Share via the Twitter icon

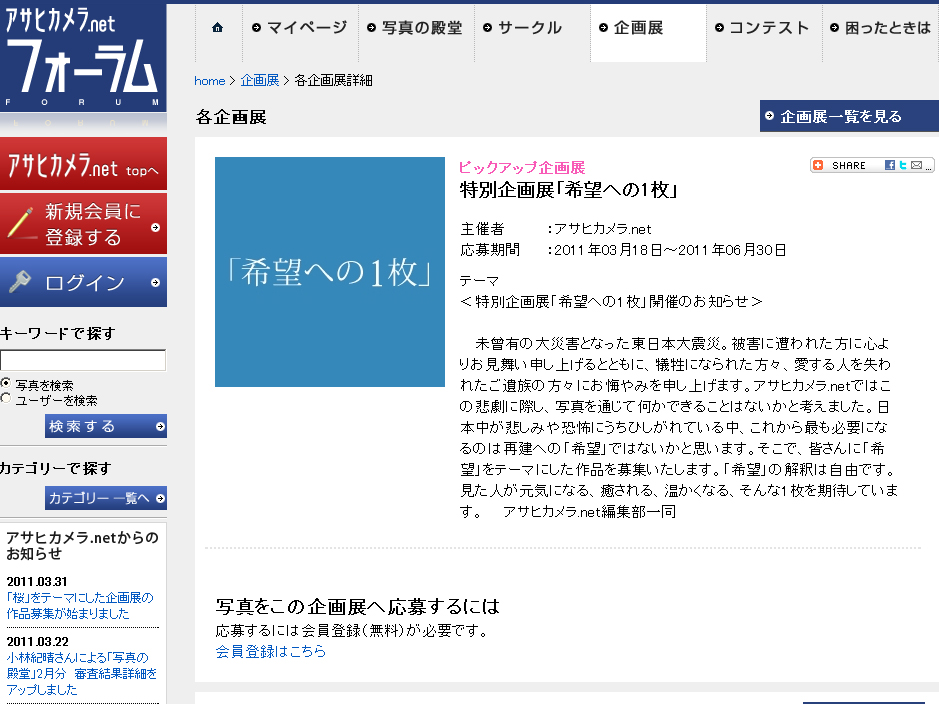[x=903, y=165]
